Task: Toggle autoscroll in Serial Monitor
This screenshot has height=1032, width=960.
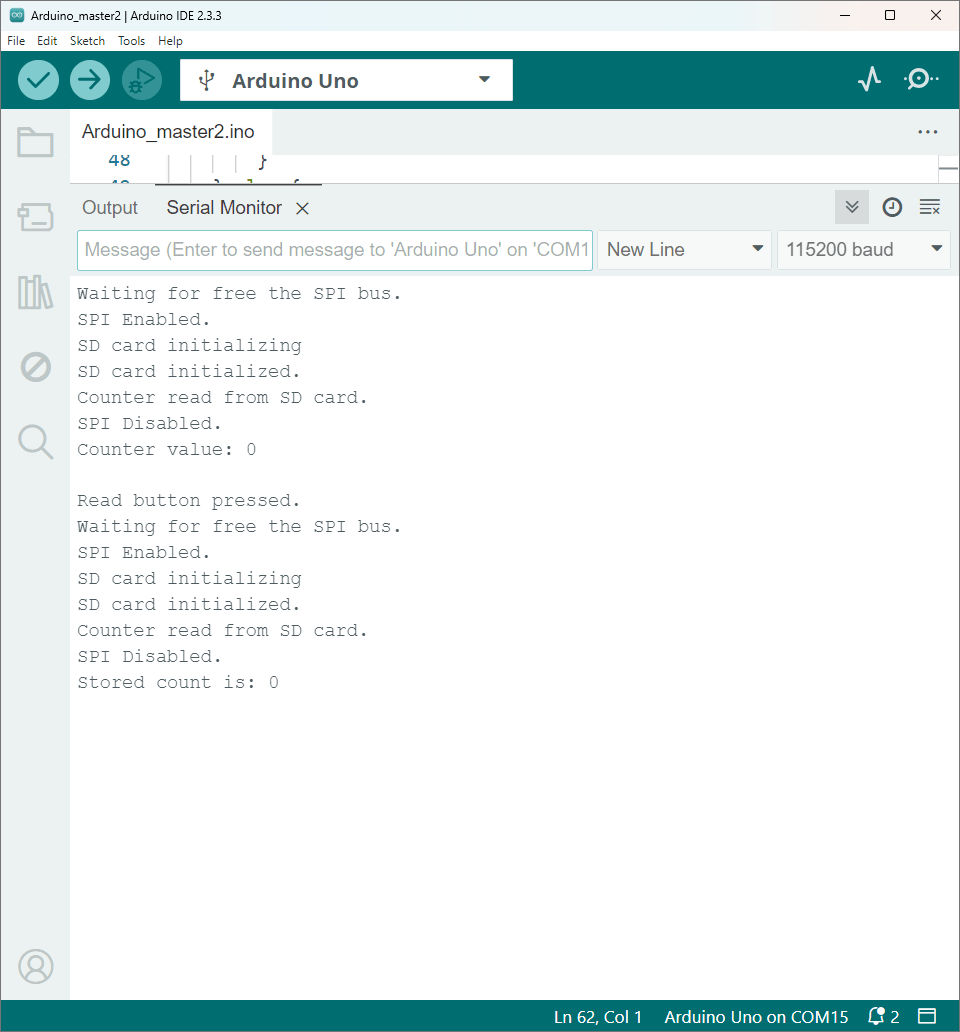Action: click(x=852, y=207)
